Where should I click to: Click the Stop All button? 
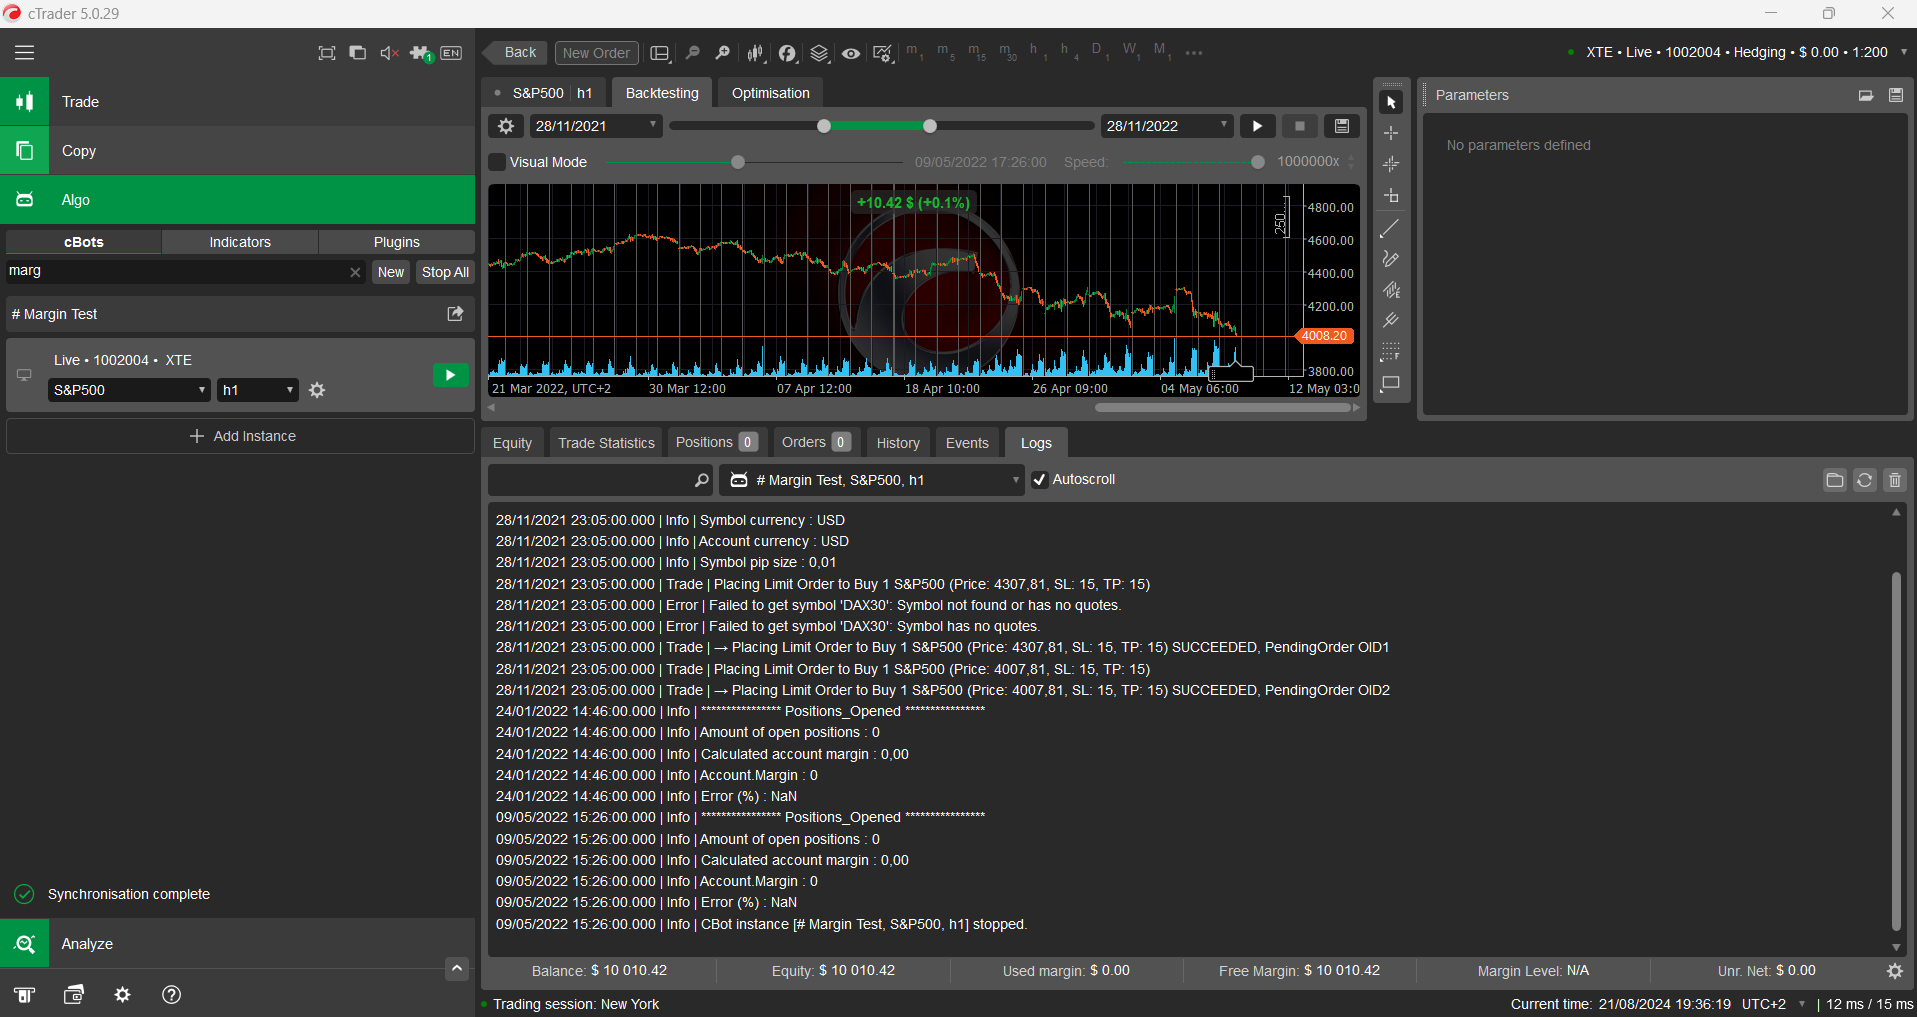click(x=445, y=272)
